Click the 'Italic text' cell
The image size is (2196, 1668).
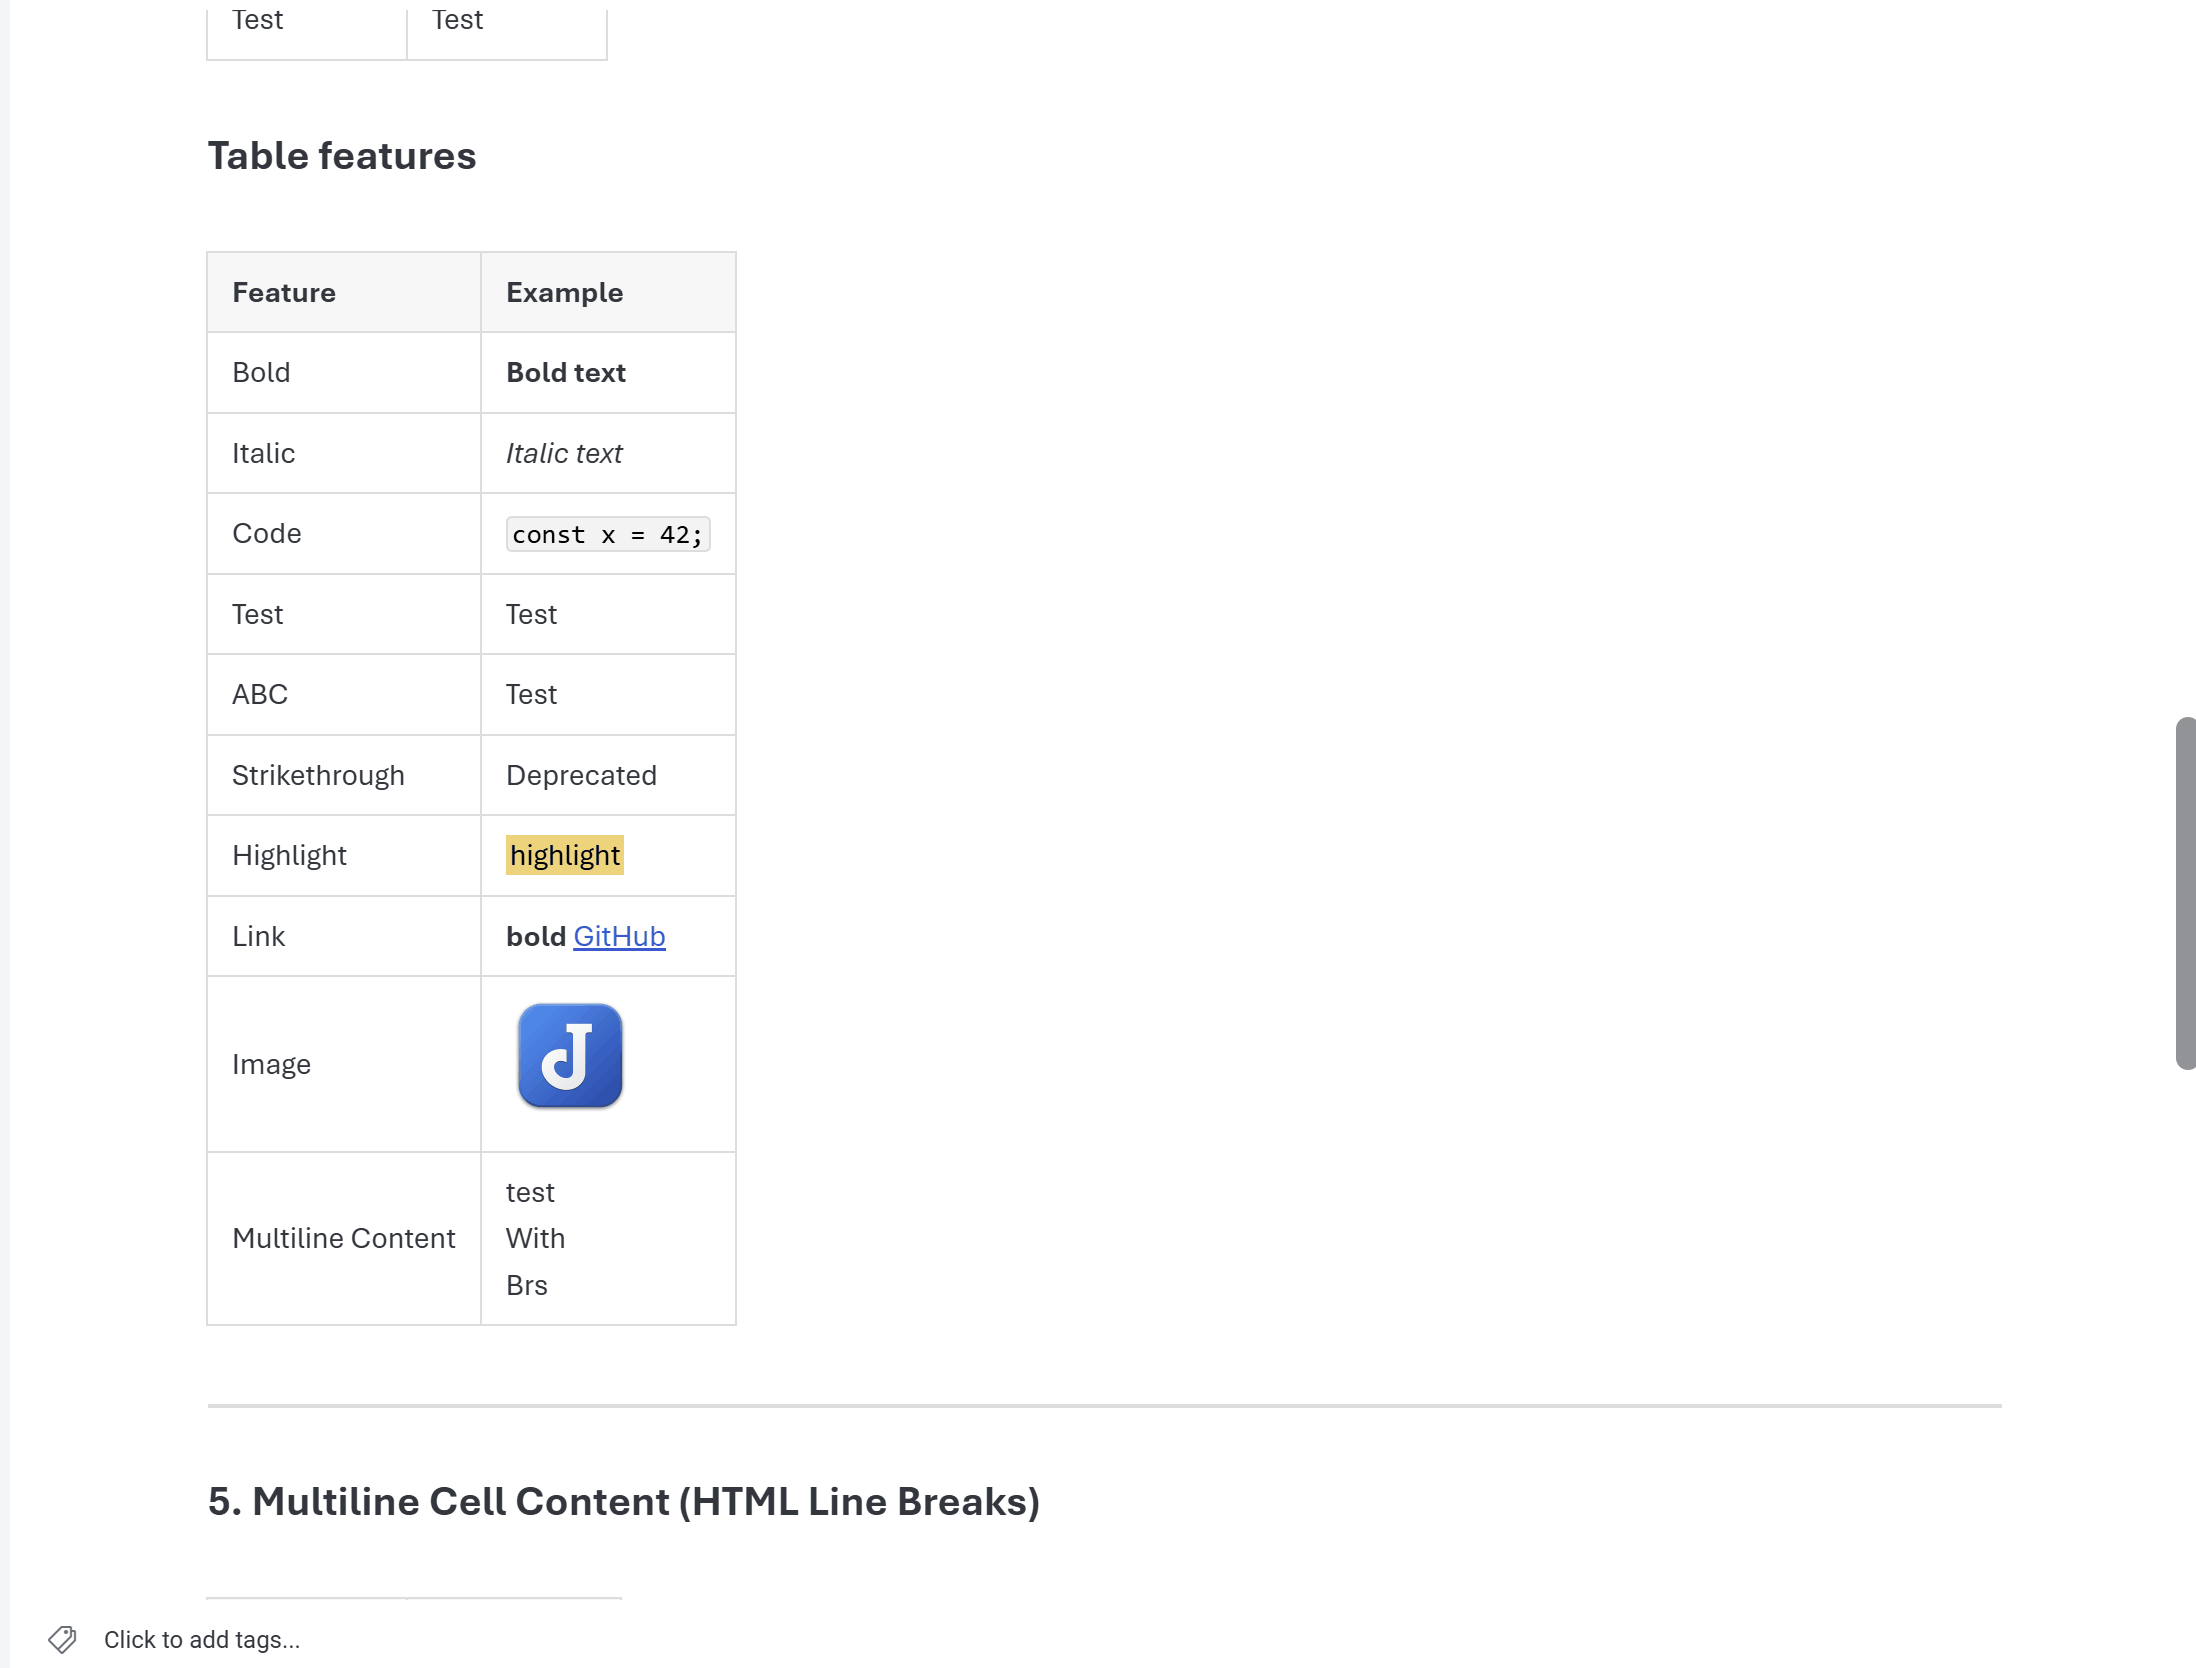click(x=564, y=453)
